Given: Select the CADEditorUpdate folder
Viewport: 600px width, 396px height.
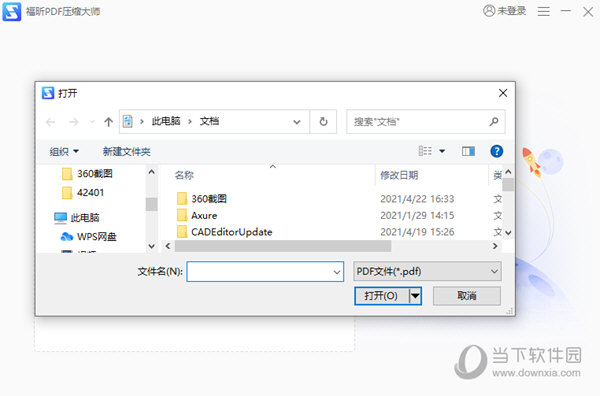Looking at the screenshot, I should click(x=232, y=232).
